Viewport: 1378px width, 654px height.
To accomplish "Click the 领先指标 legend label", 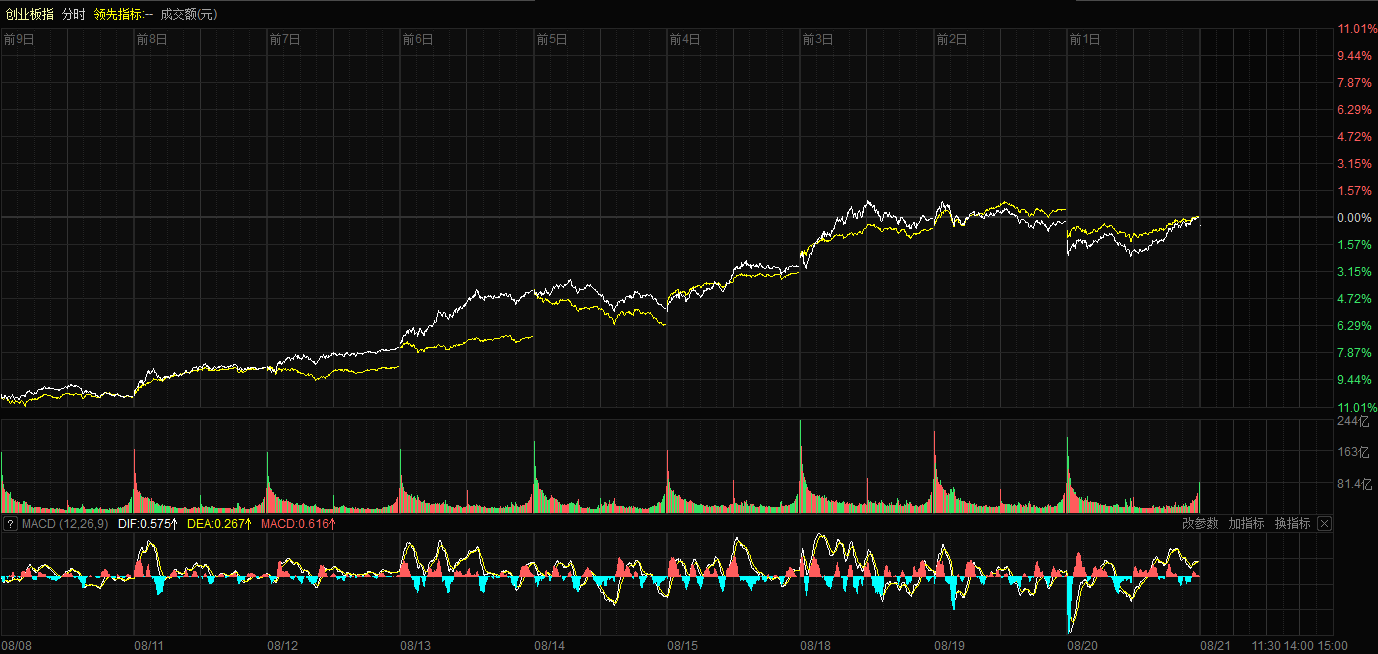I will [122, 14].
